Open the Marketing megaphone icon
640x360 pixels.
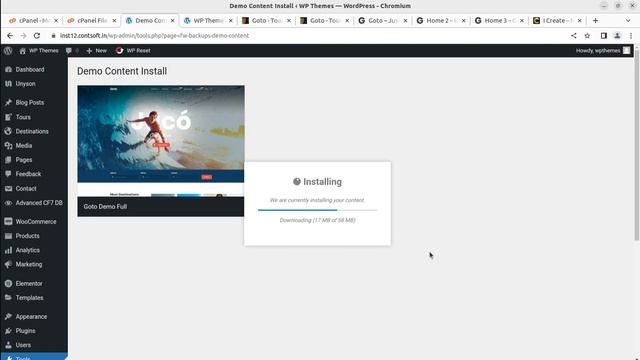(8, 264)
